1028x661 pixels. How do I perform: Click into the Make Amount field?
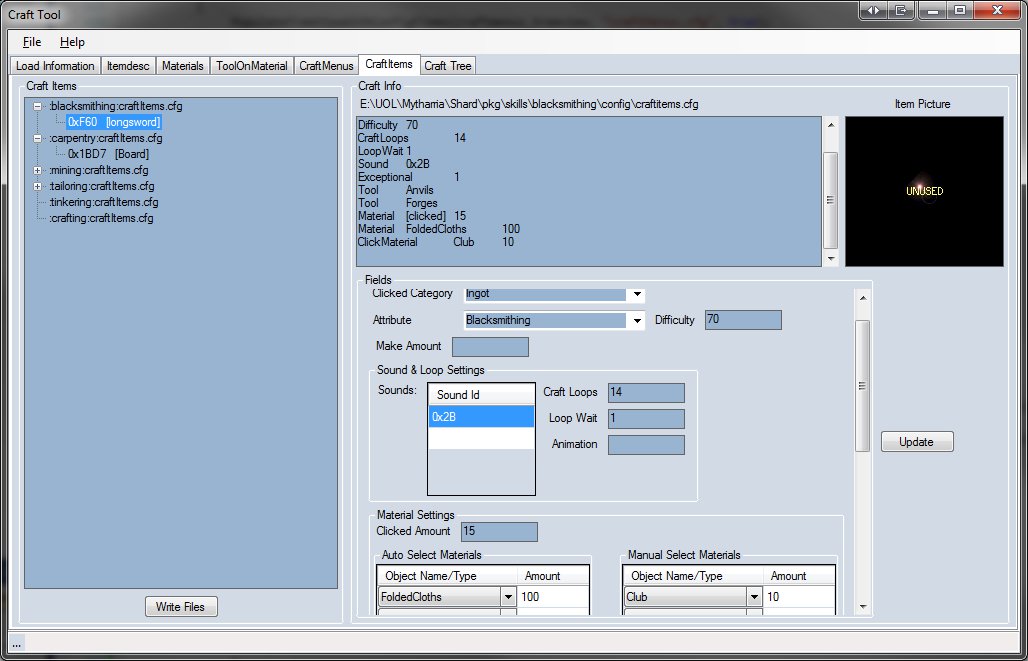[x=490, y=347]
